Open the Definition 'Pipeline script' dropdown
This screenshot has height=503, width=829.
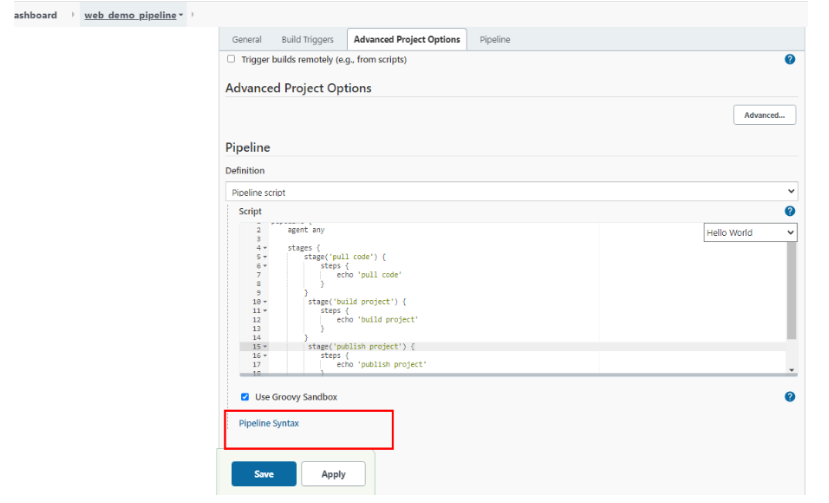[x=511, y=191]
